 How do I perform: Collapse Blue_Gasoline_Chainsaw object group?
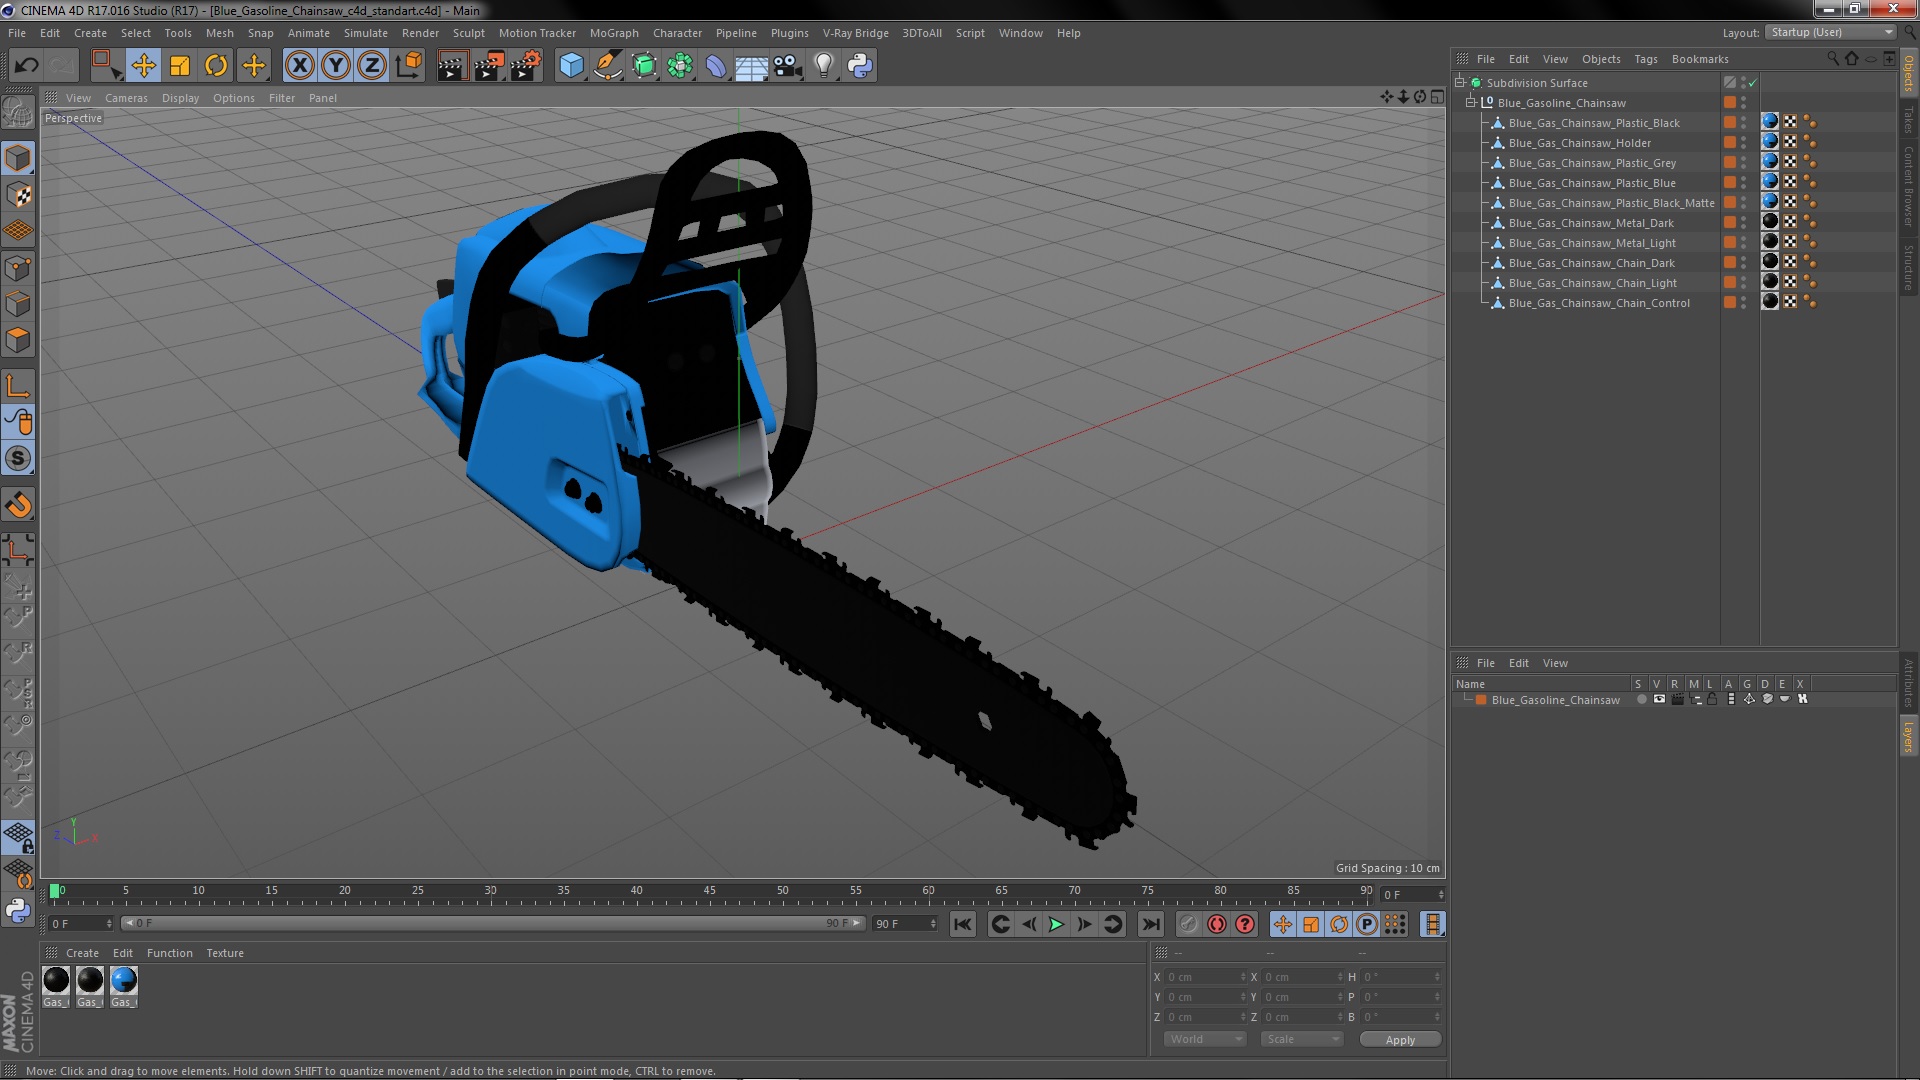(x=1471, y=103)
